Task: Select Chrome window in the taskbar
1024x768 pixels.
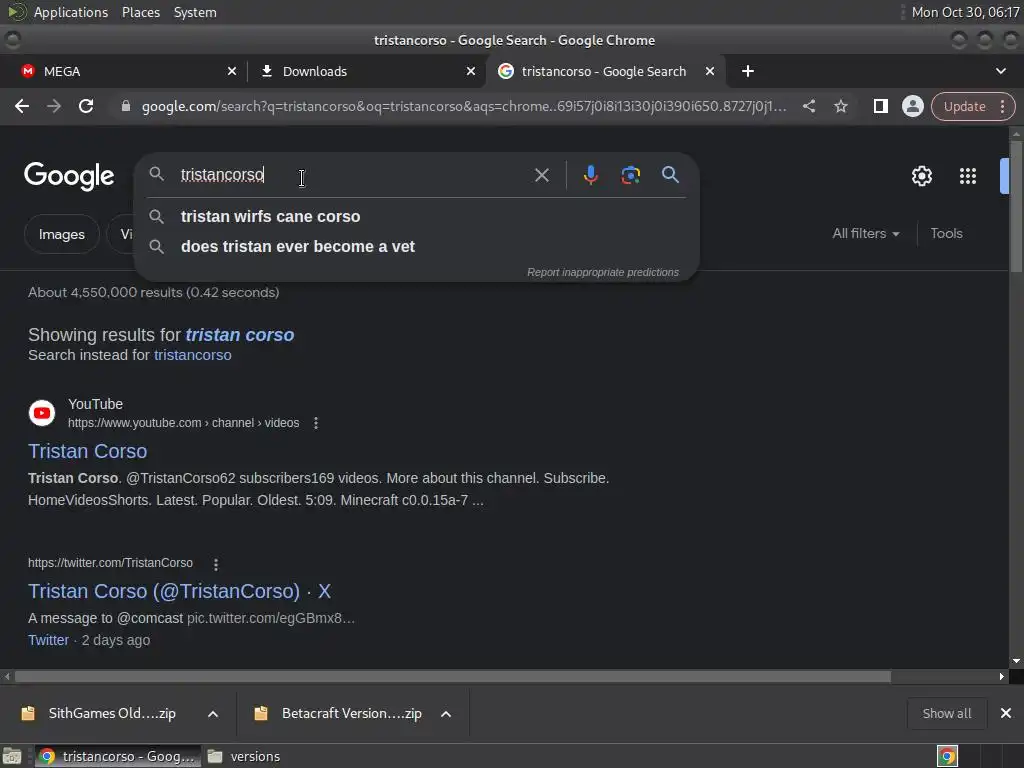Action: click(118, 756)
